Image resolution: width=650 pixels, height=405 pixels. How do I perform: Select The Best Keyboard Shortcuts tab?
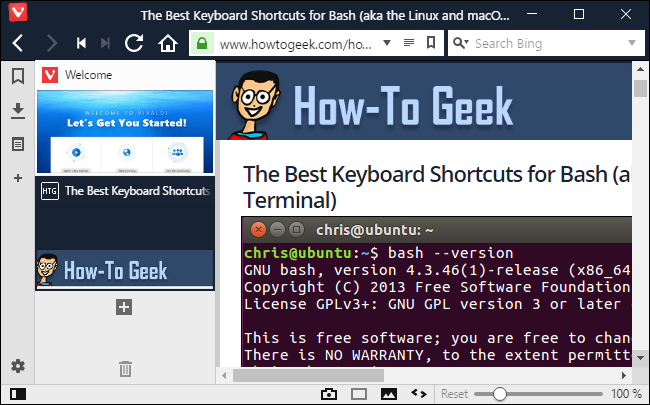tap(125, 233)
